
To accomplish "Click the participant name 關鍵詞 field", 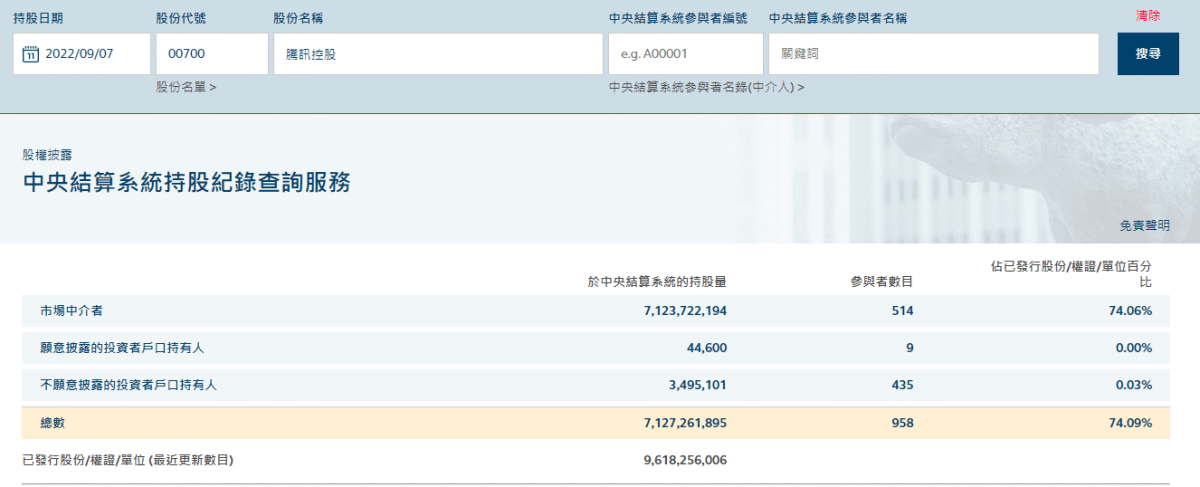I will (933, 54).
